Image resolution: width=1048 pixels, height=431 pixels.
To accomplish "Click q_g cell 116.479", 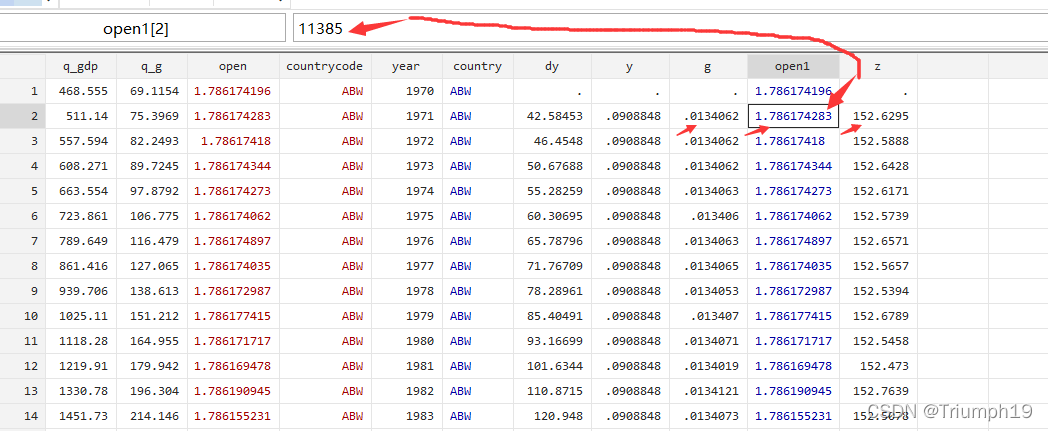I will click(x=154, y=241).
